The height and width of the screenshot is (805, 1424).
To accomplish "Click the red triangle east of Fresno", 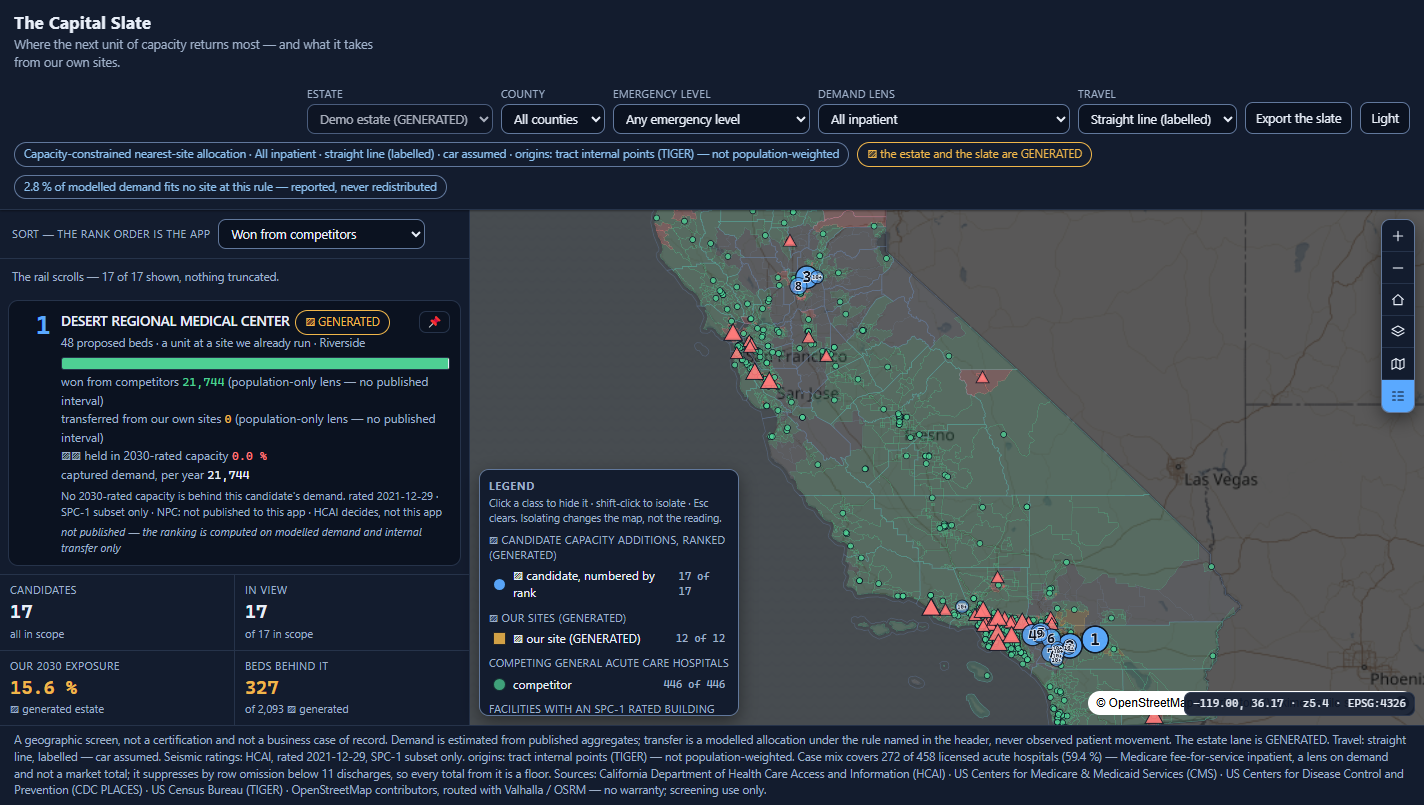I will (983, 377).
